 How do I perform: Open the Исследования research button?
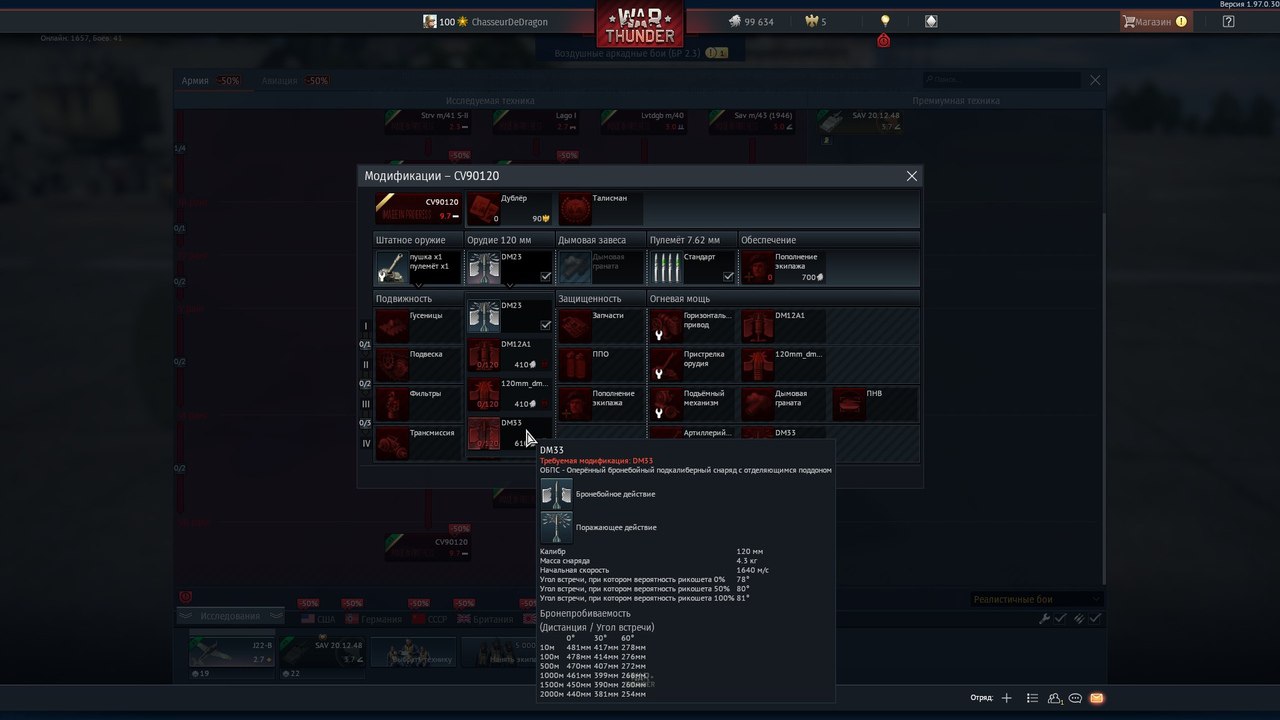[x=228, y=616]
